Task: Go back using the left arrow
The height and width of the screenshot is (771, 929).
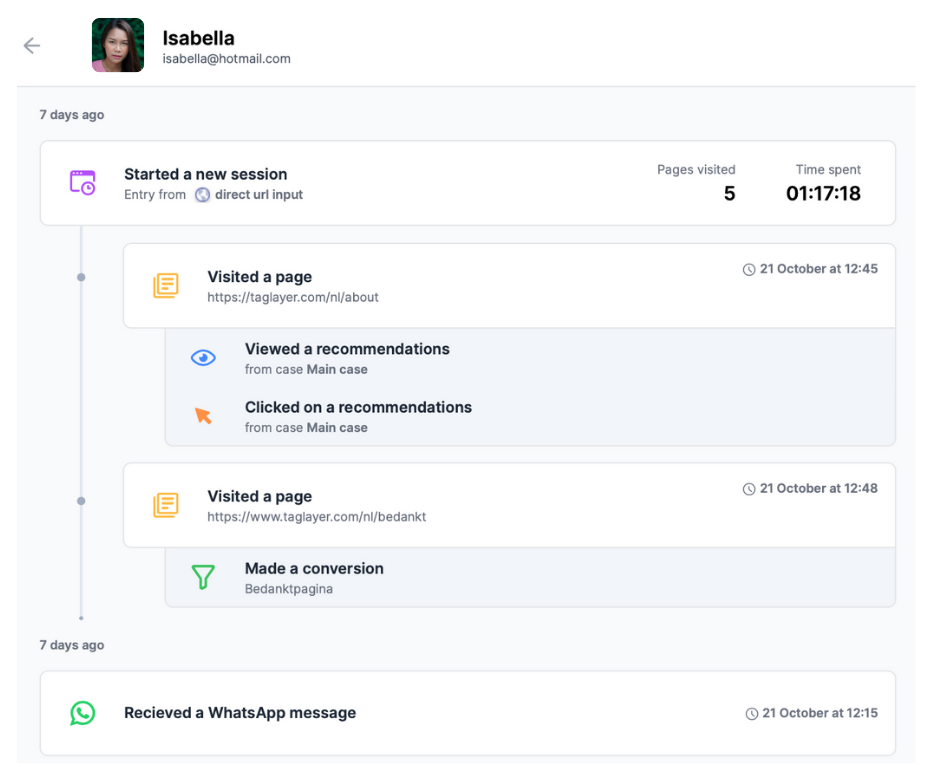Action: coord(31,46)
